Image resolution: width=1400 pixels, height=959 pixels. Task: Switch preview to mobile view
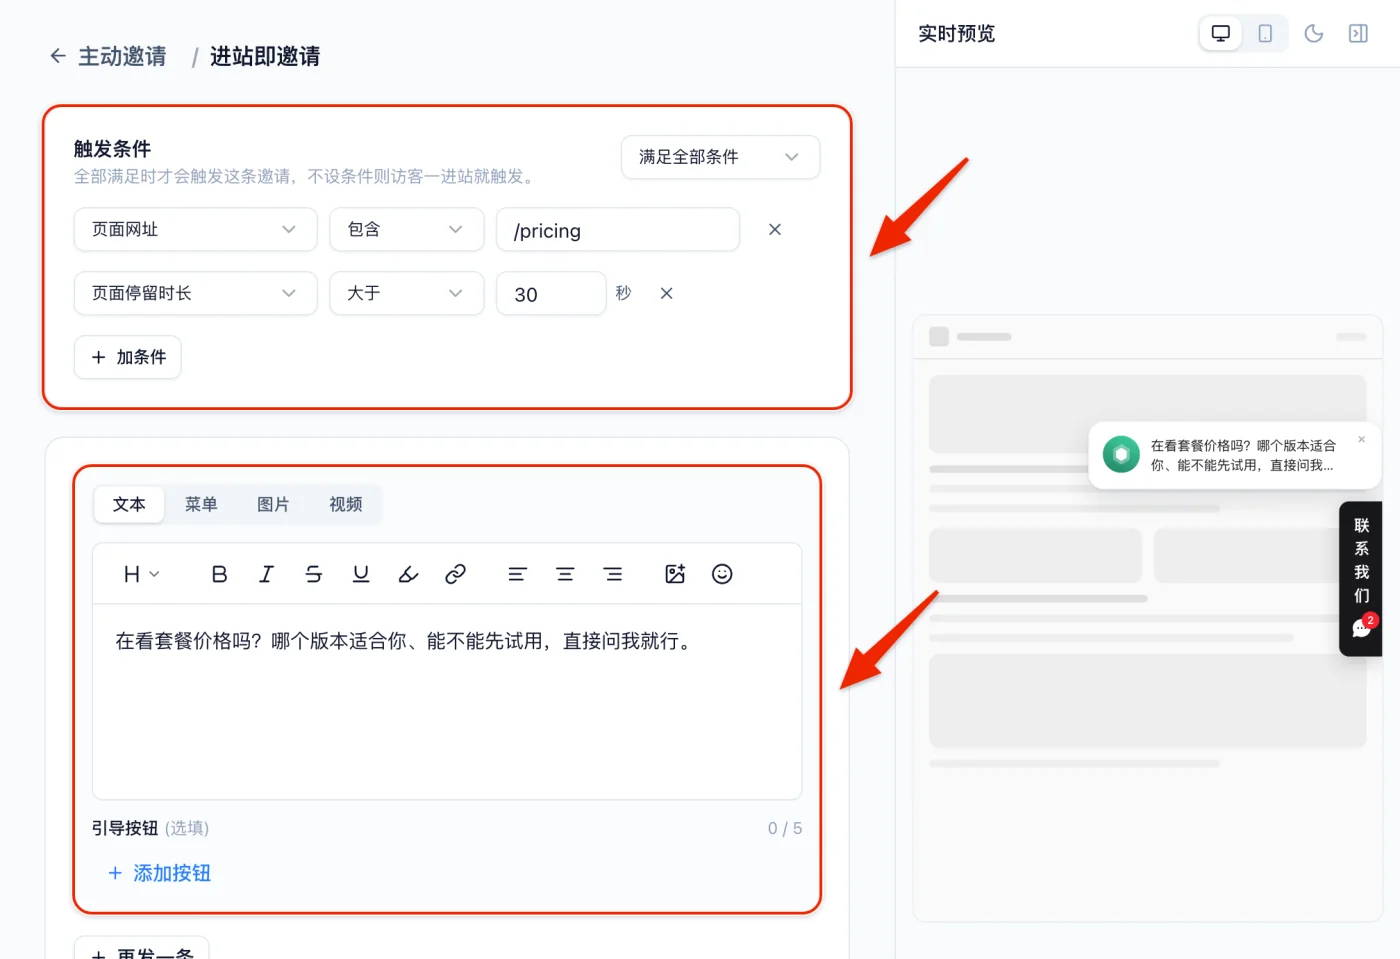[x=1265, y=34]
